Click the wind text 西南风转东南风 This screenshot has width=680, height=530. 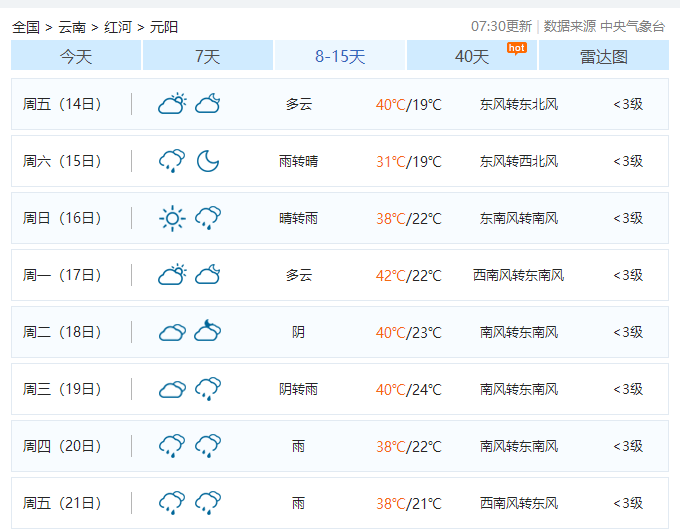(x=519, y=275)
